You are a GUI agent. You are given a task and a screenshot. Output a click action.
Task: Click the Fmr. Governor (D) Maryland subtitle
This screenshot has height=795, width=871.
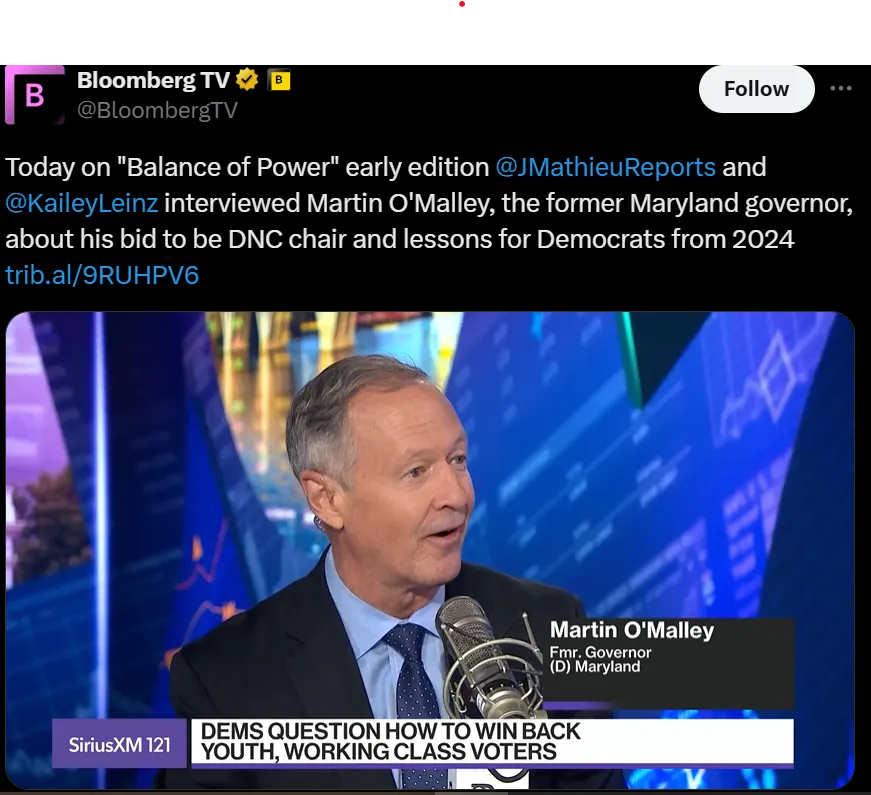click(600, 659)
